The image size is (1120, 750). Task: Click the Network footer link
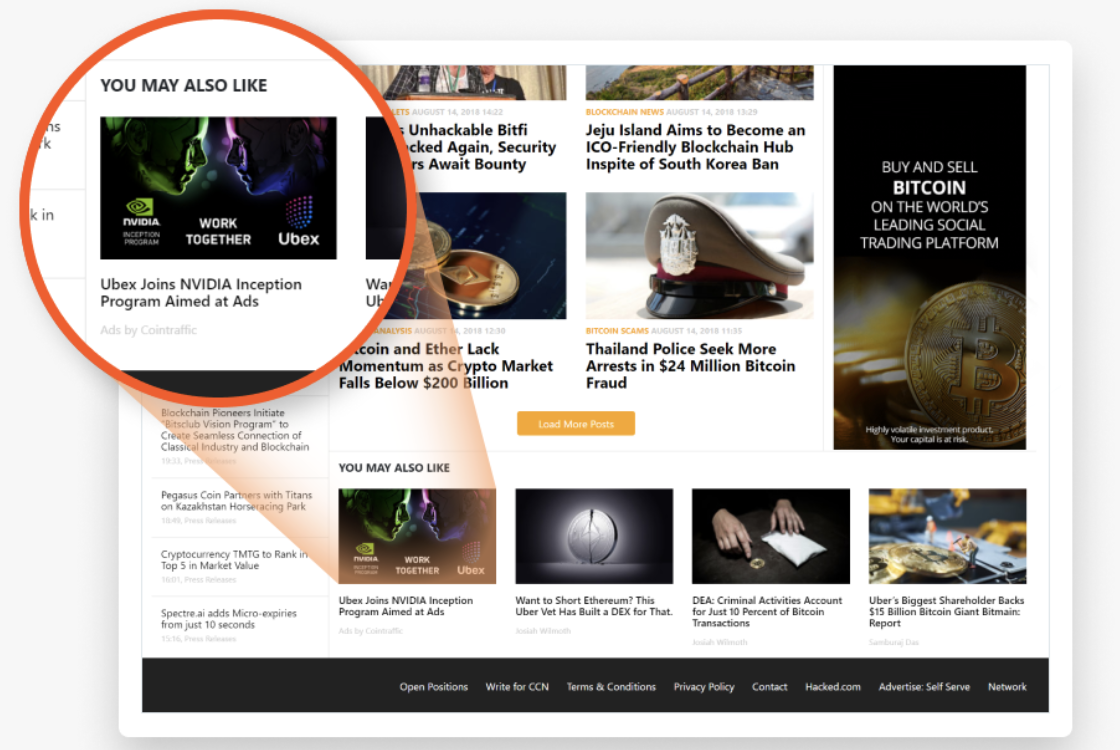coord(1007,686)
